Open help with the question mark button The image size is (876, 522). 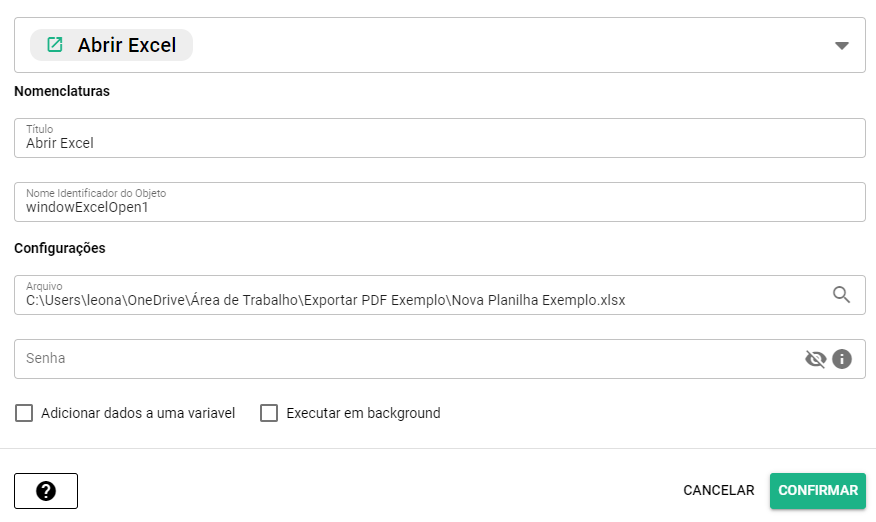tap(46, 491)
